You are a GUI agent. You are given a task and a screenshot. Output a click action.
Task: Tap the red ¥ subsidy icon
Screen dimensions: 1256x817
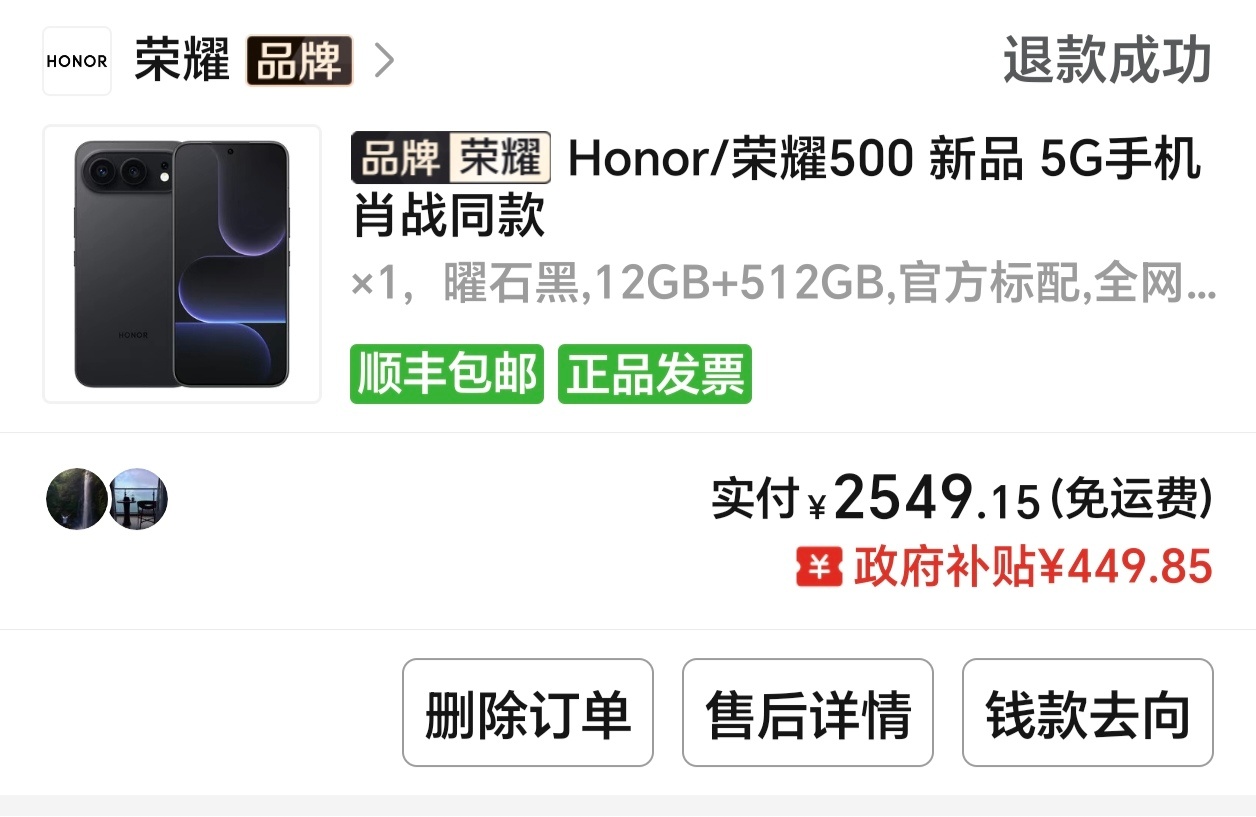tap(820, 568)
